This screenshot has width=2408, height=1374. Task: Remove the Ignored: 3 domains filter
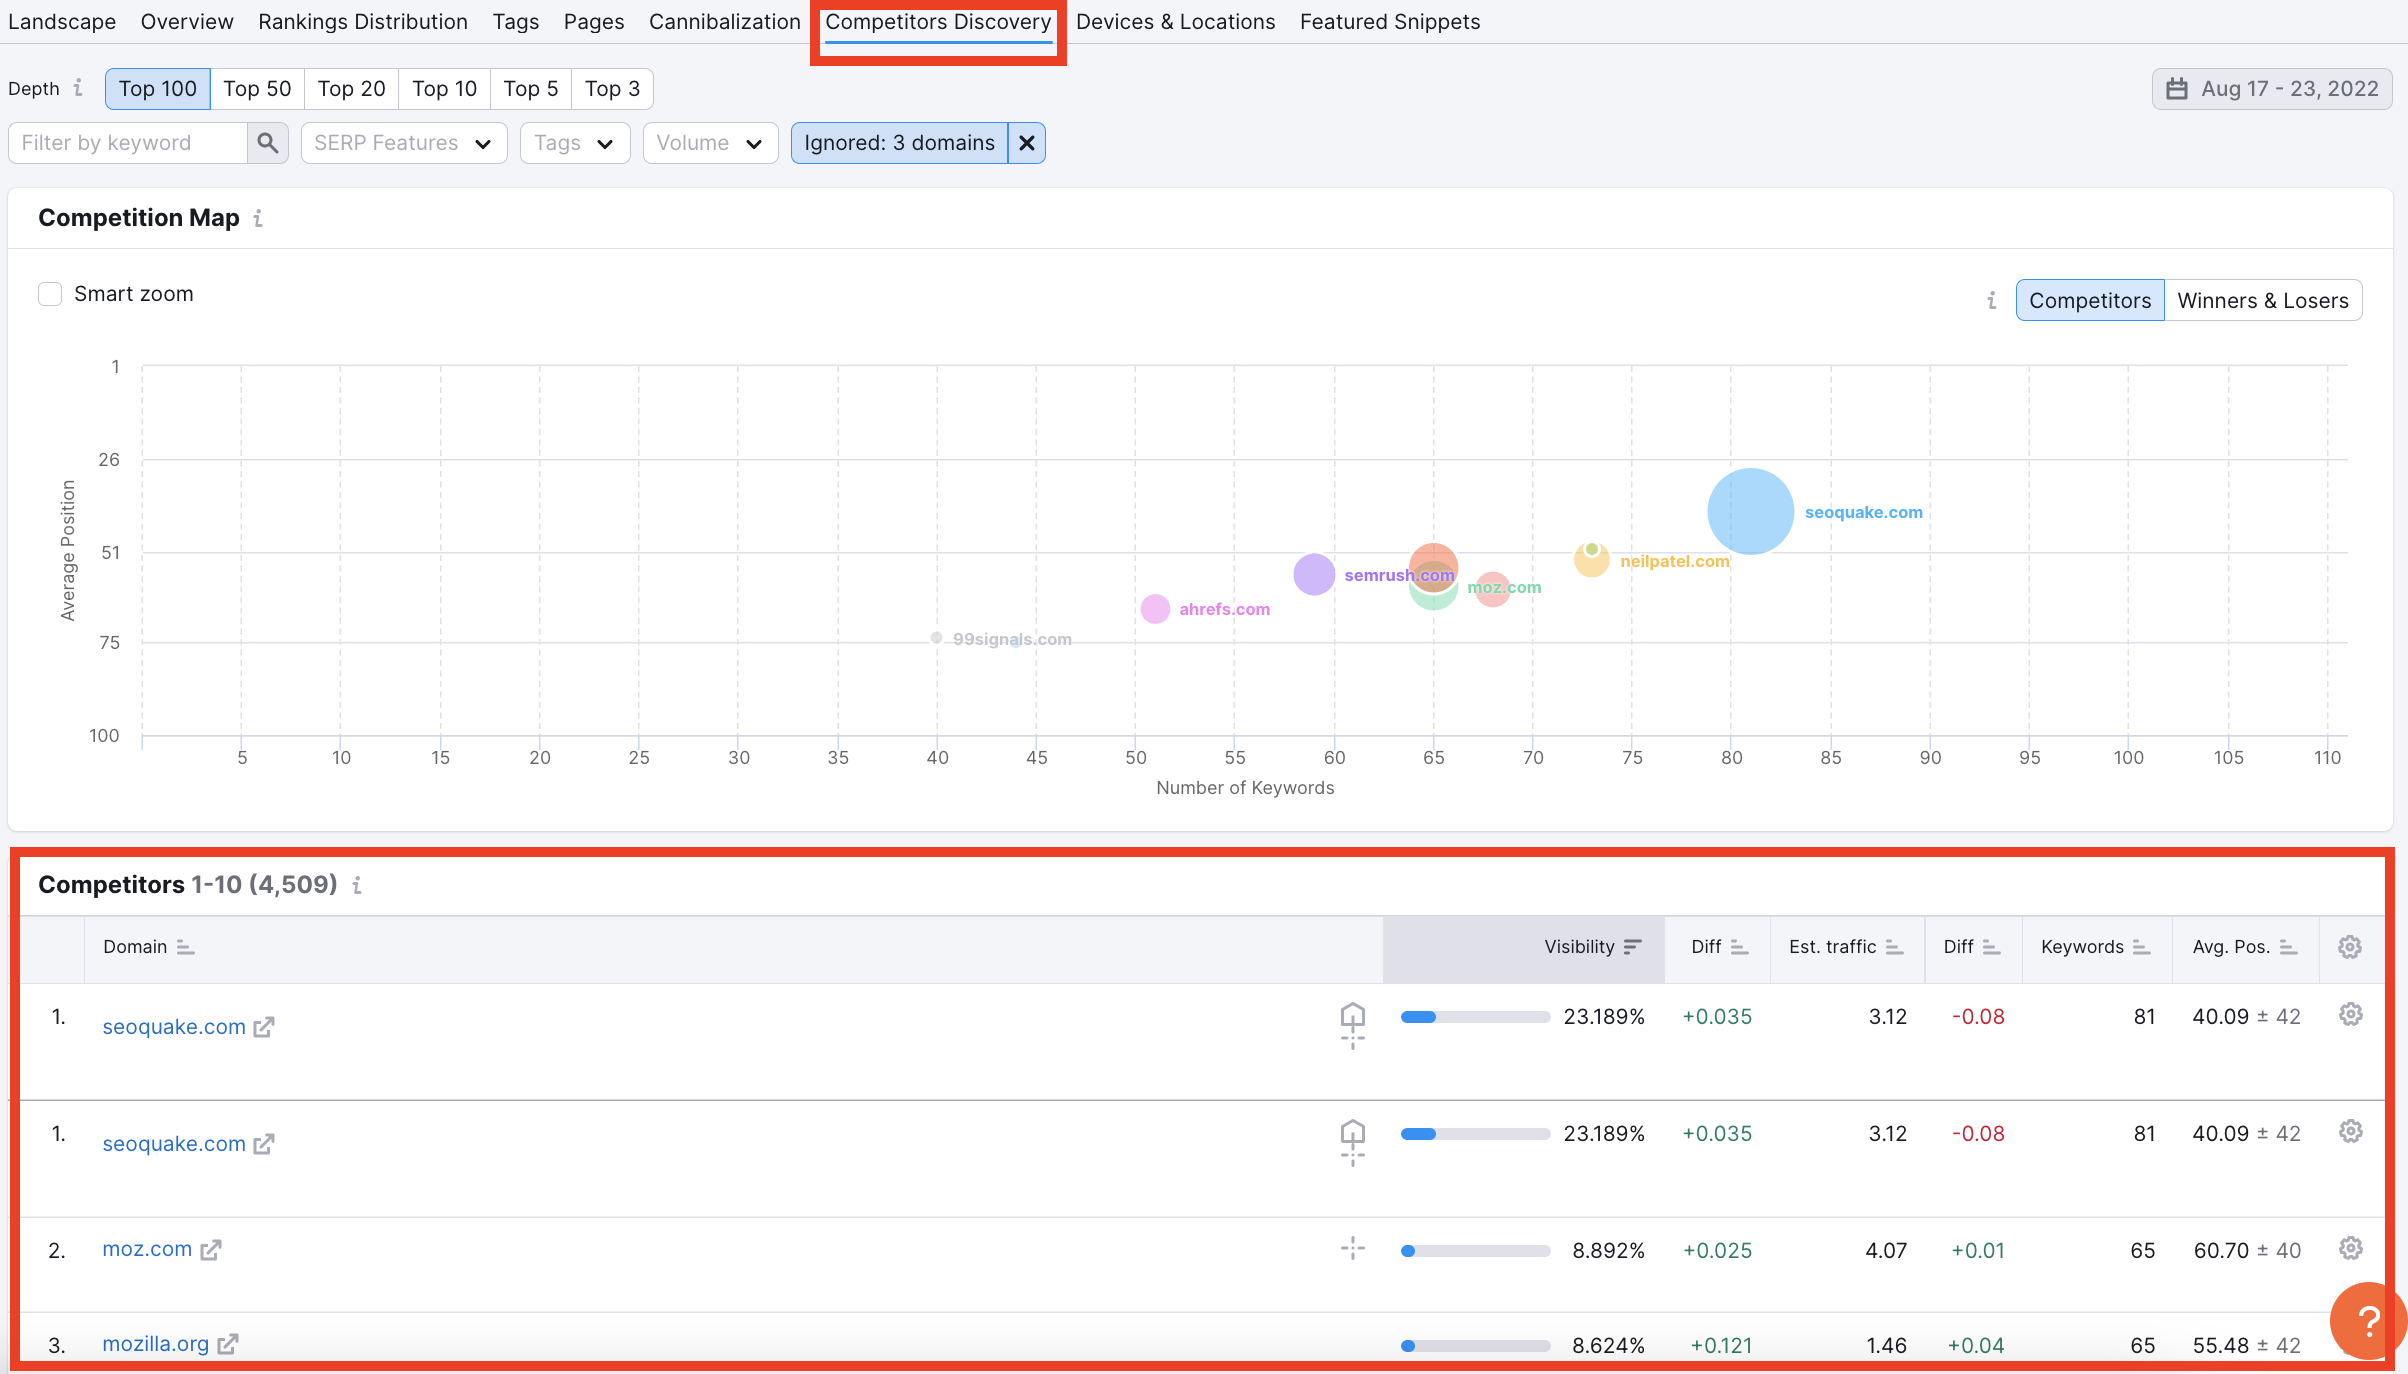(x=1026, y=143)
